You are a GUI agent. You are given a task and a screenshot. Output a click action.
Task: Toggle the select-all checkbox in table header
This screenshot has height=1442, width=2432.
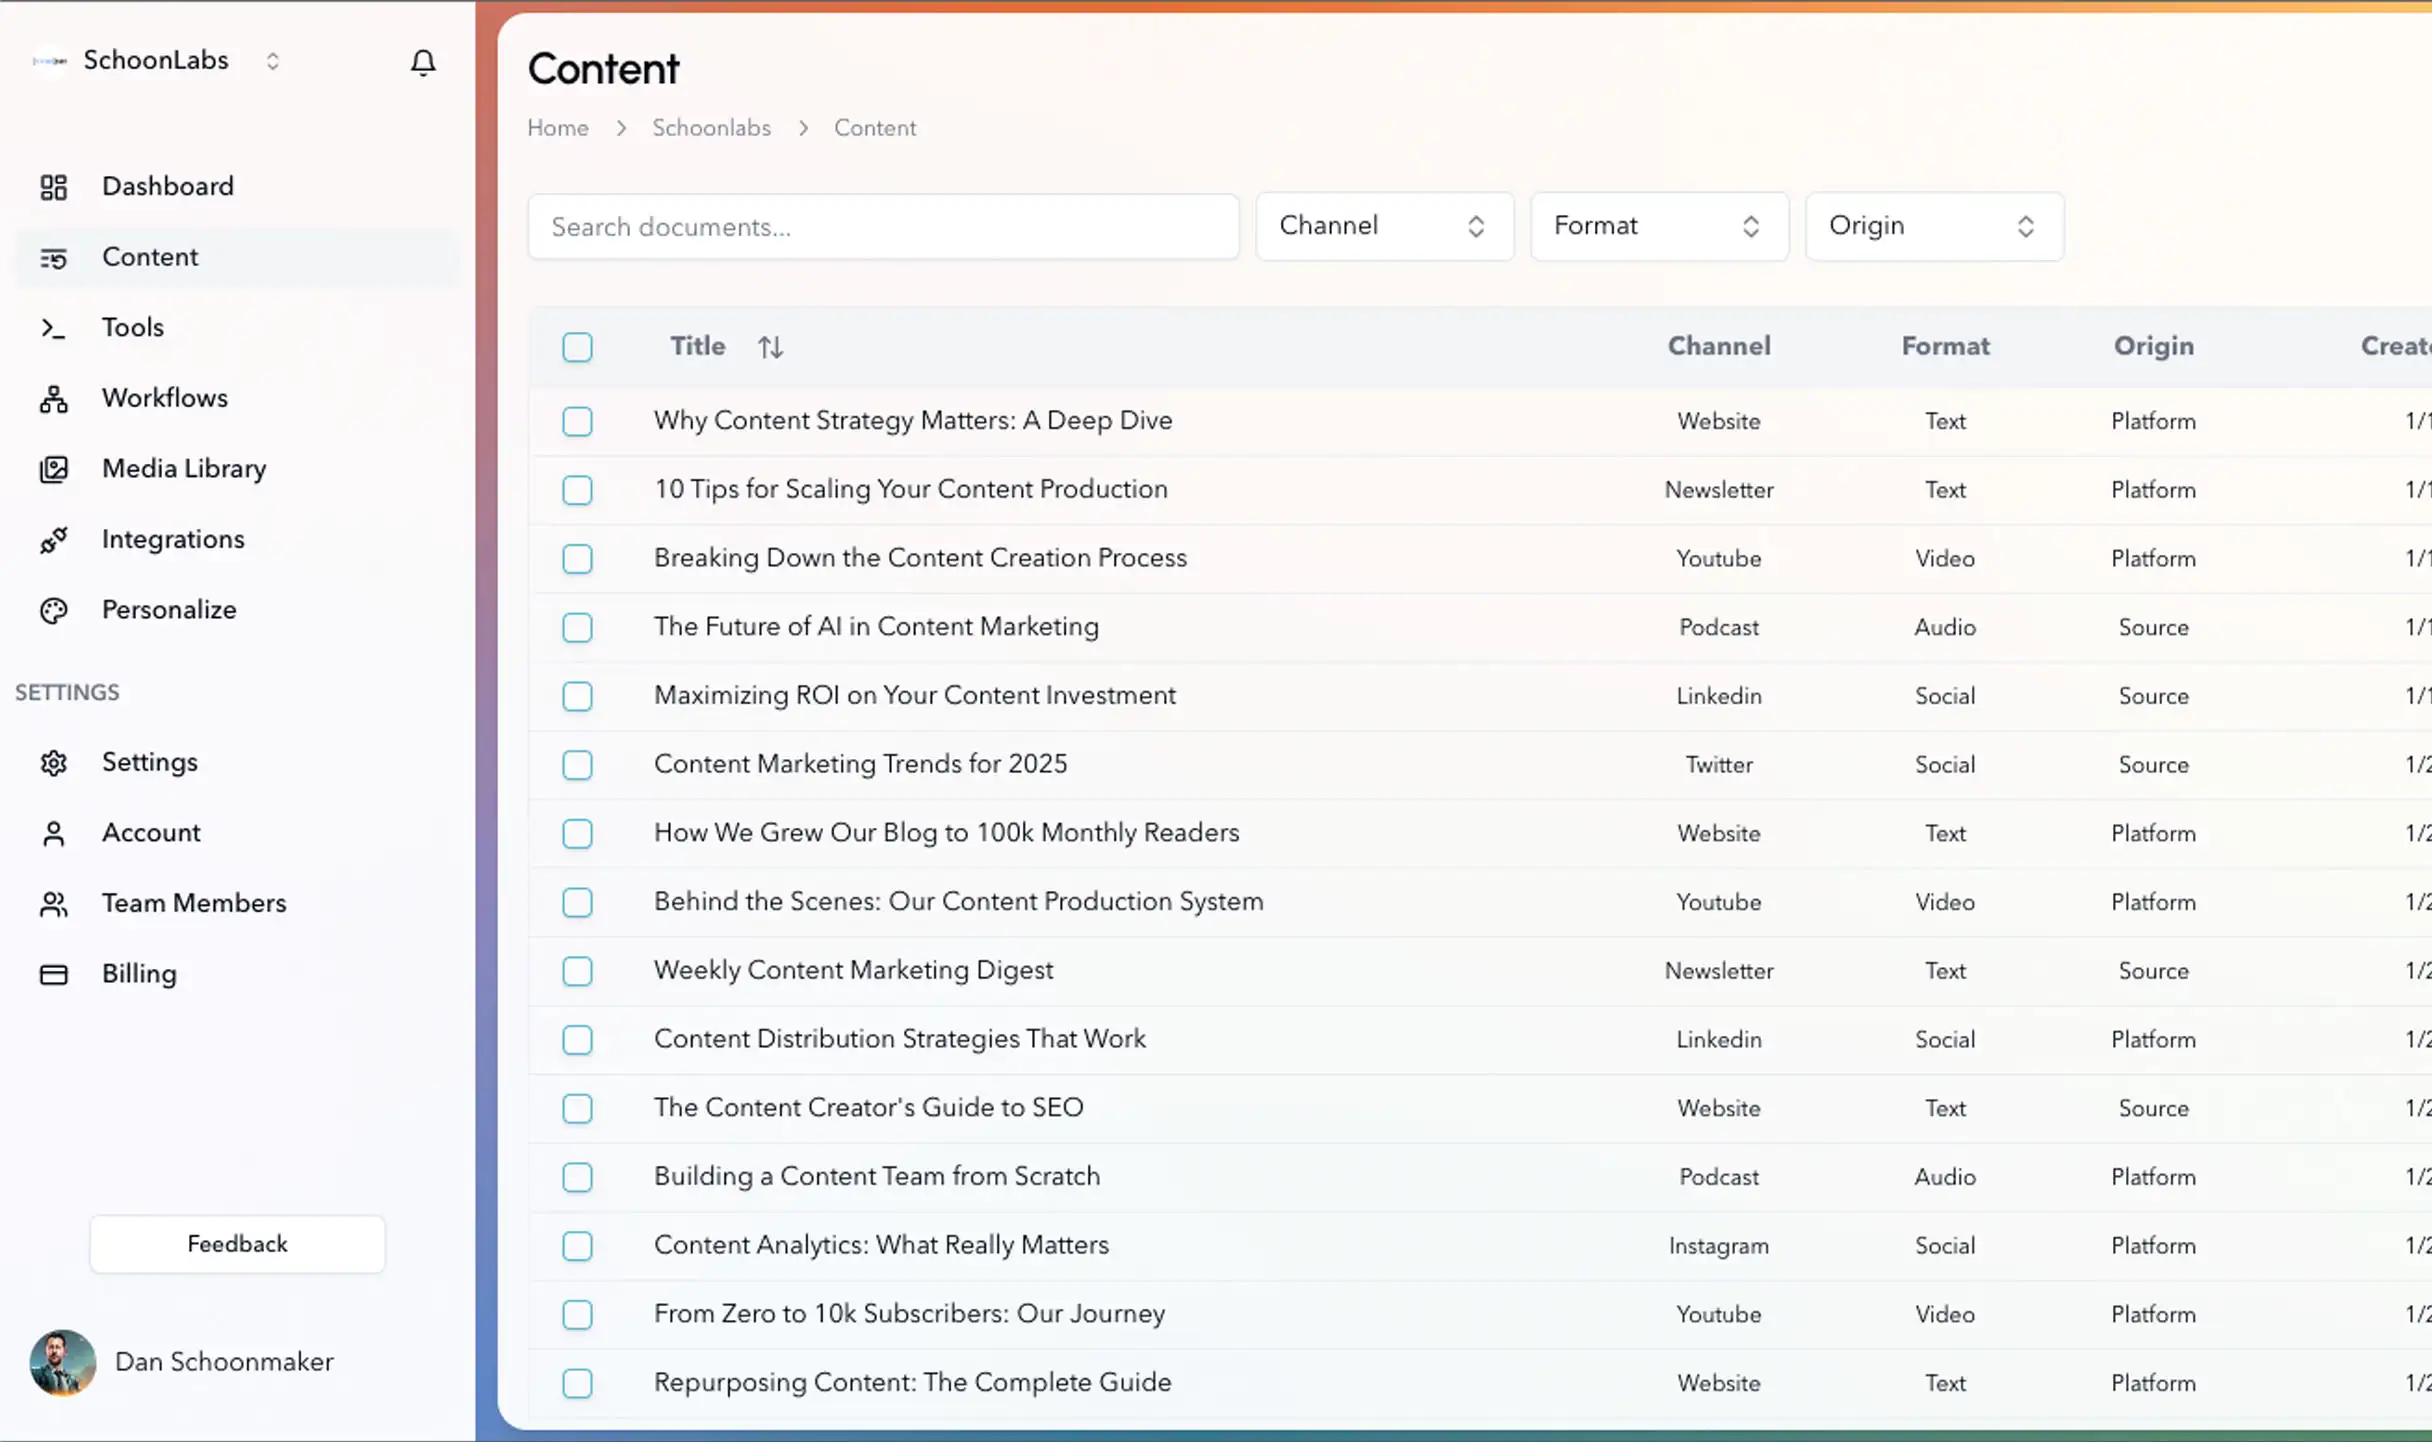(x=578, y=347)
